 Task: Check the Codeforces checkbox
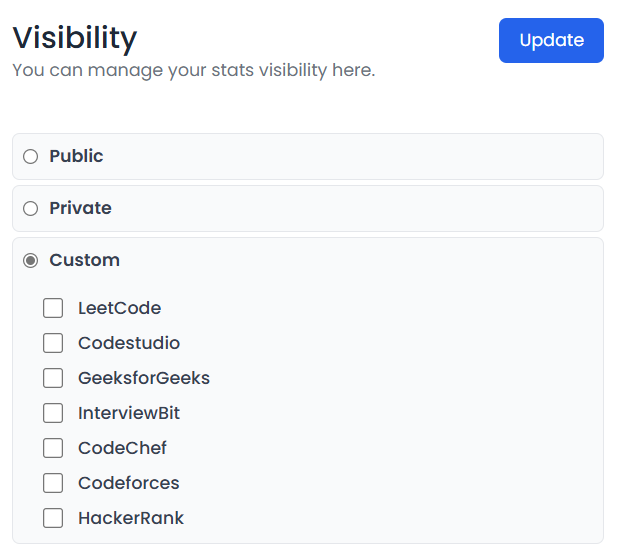[53, 483]
